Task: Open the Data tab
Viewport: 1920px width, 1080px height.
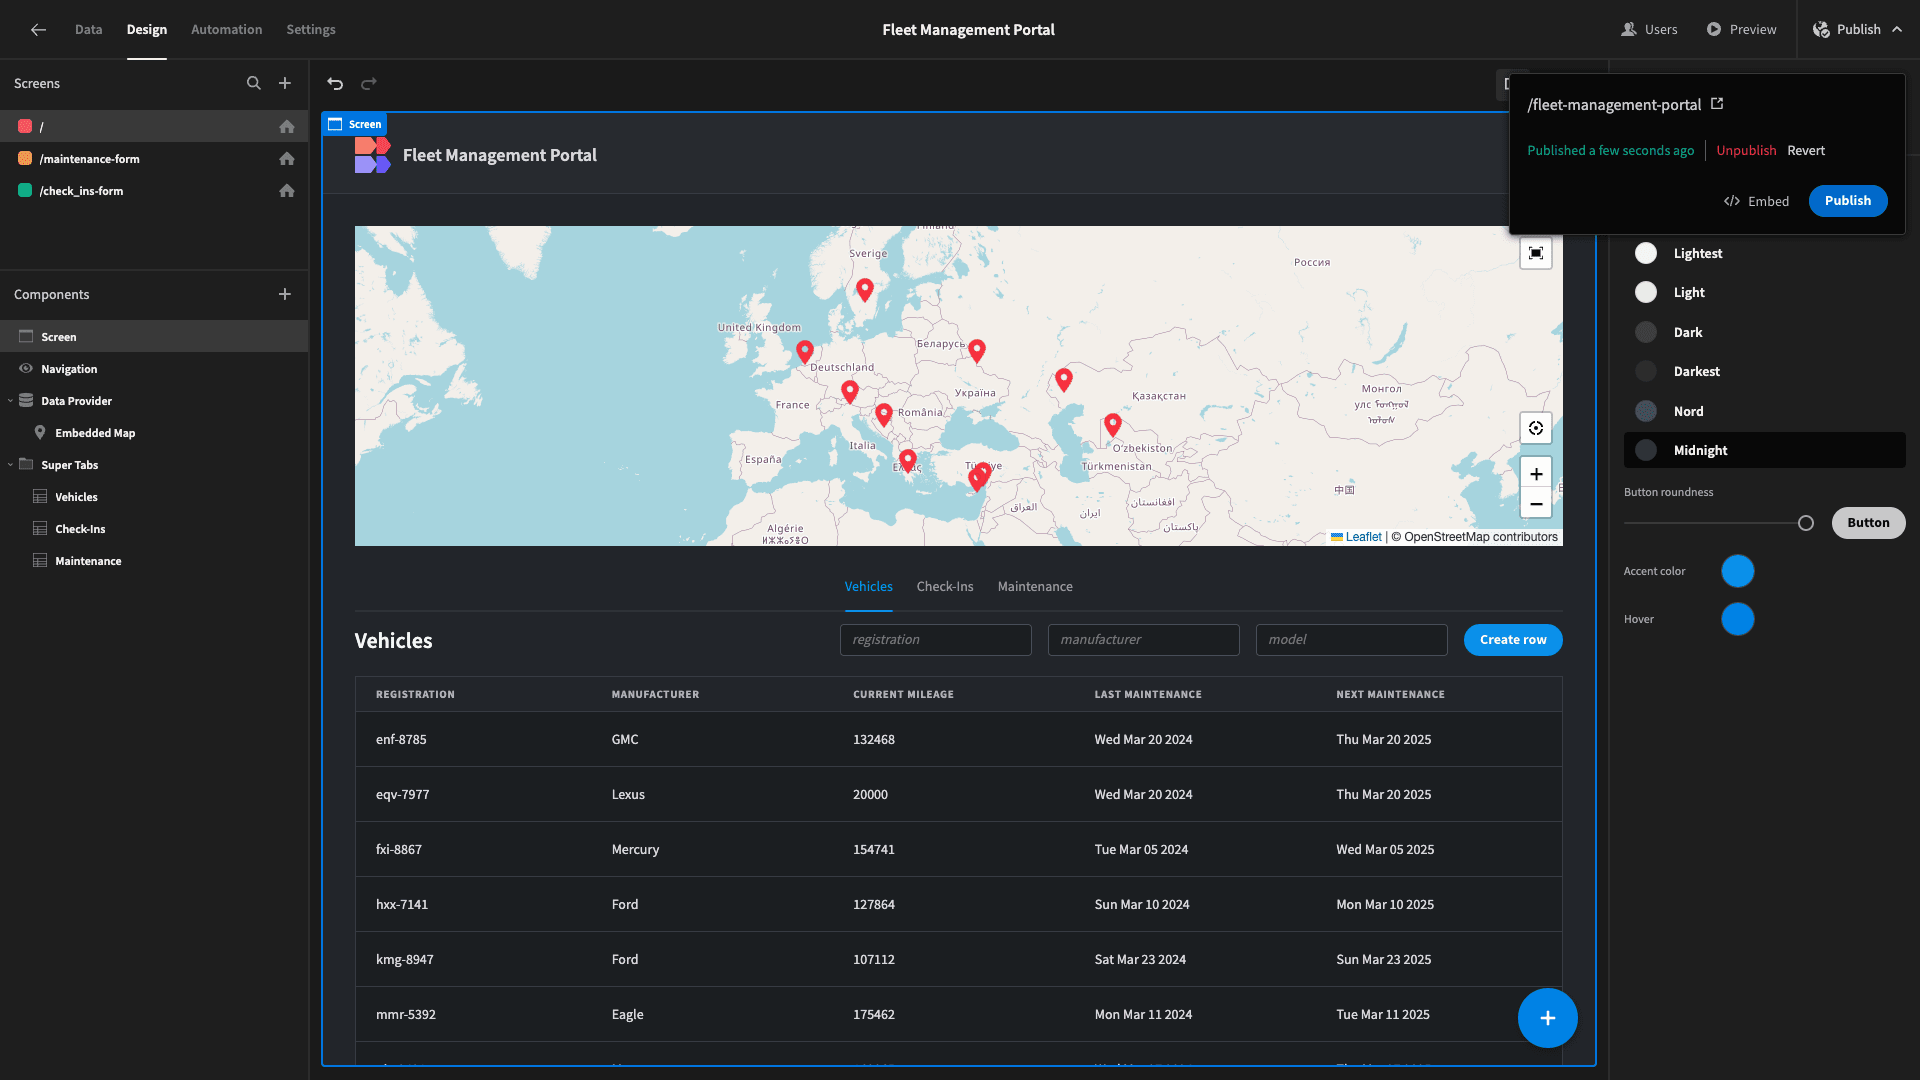Action: click(88, 30)
